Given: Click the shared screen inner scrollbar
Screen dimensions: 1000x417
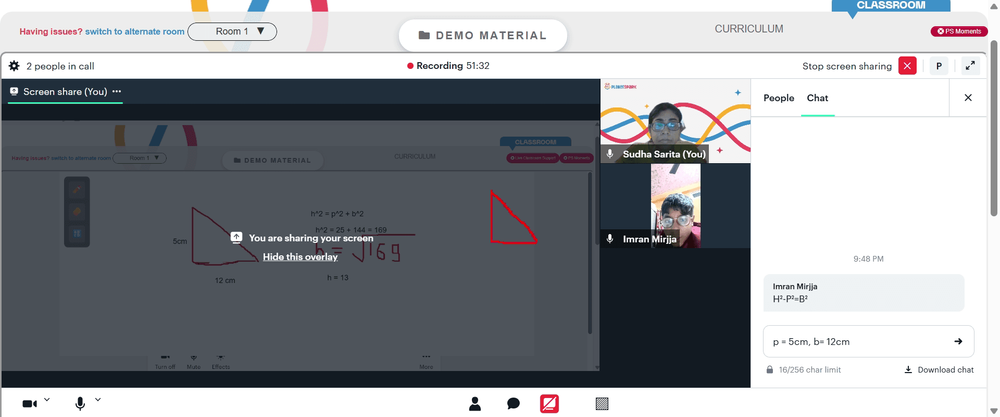Looking at the screenshot, I should pos(590,252).
